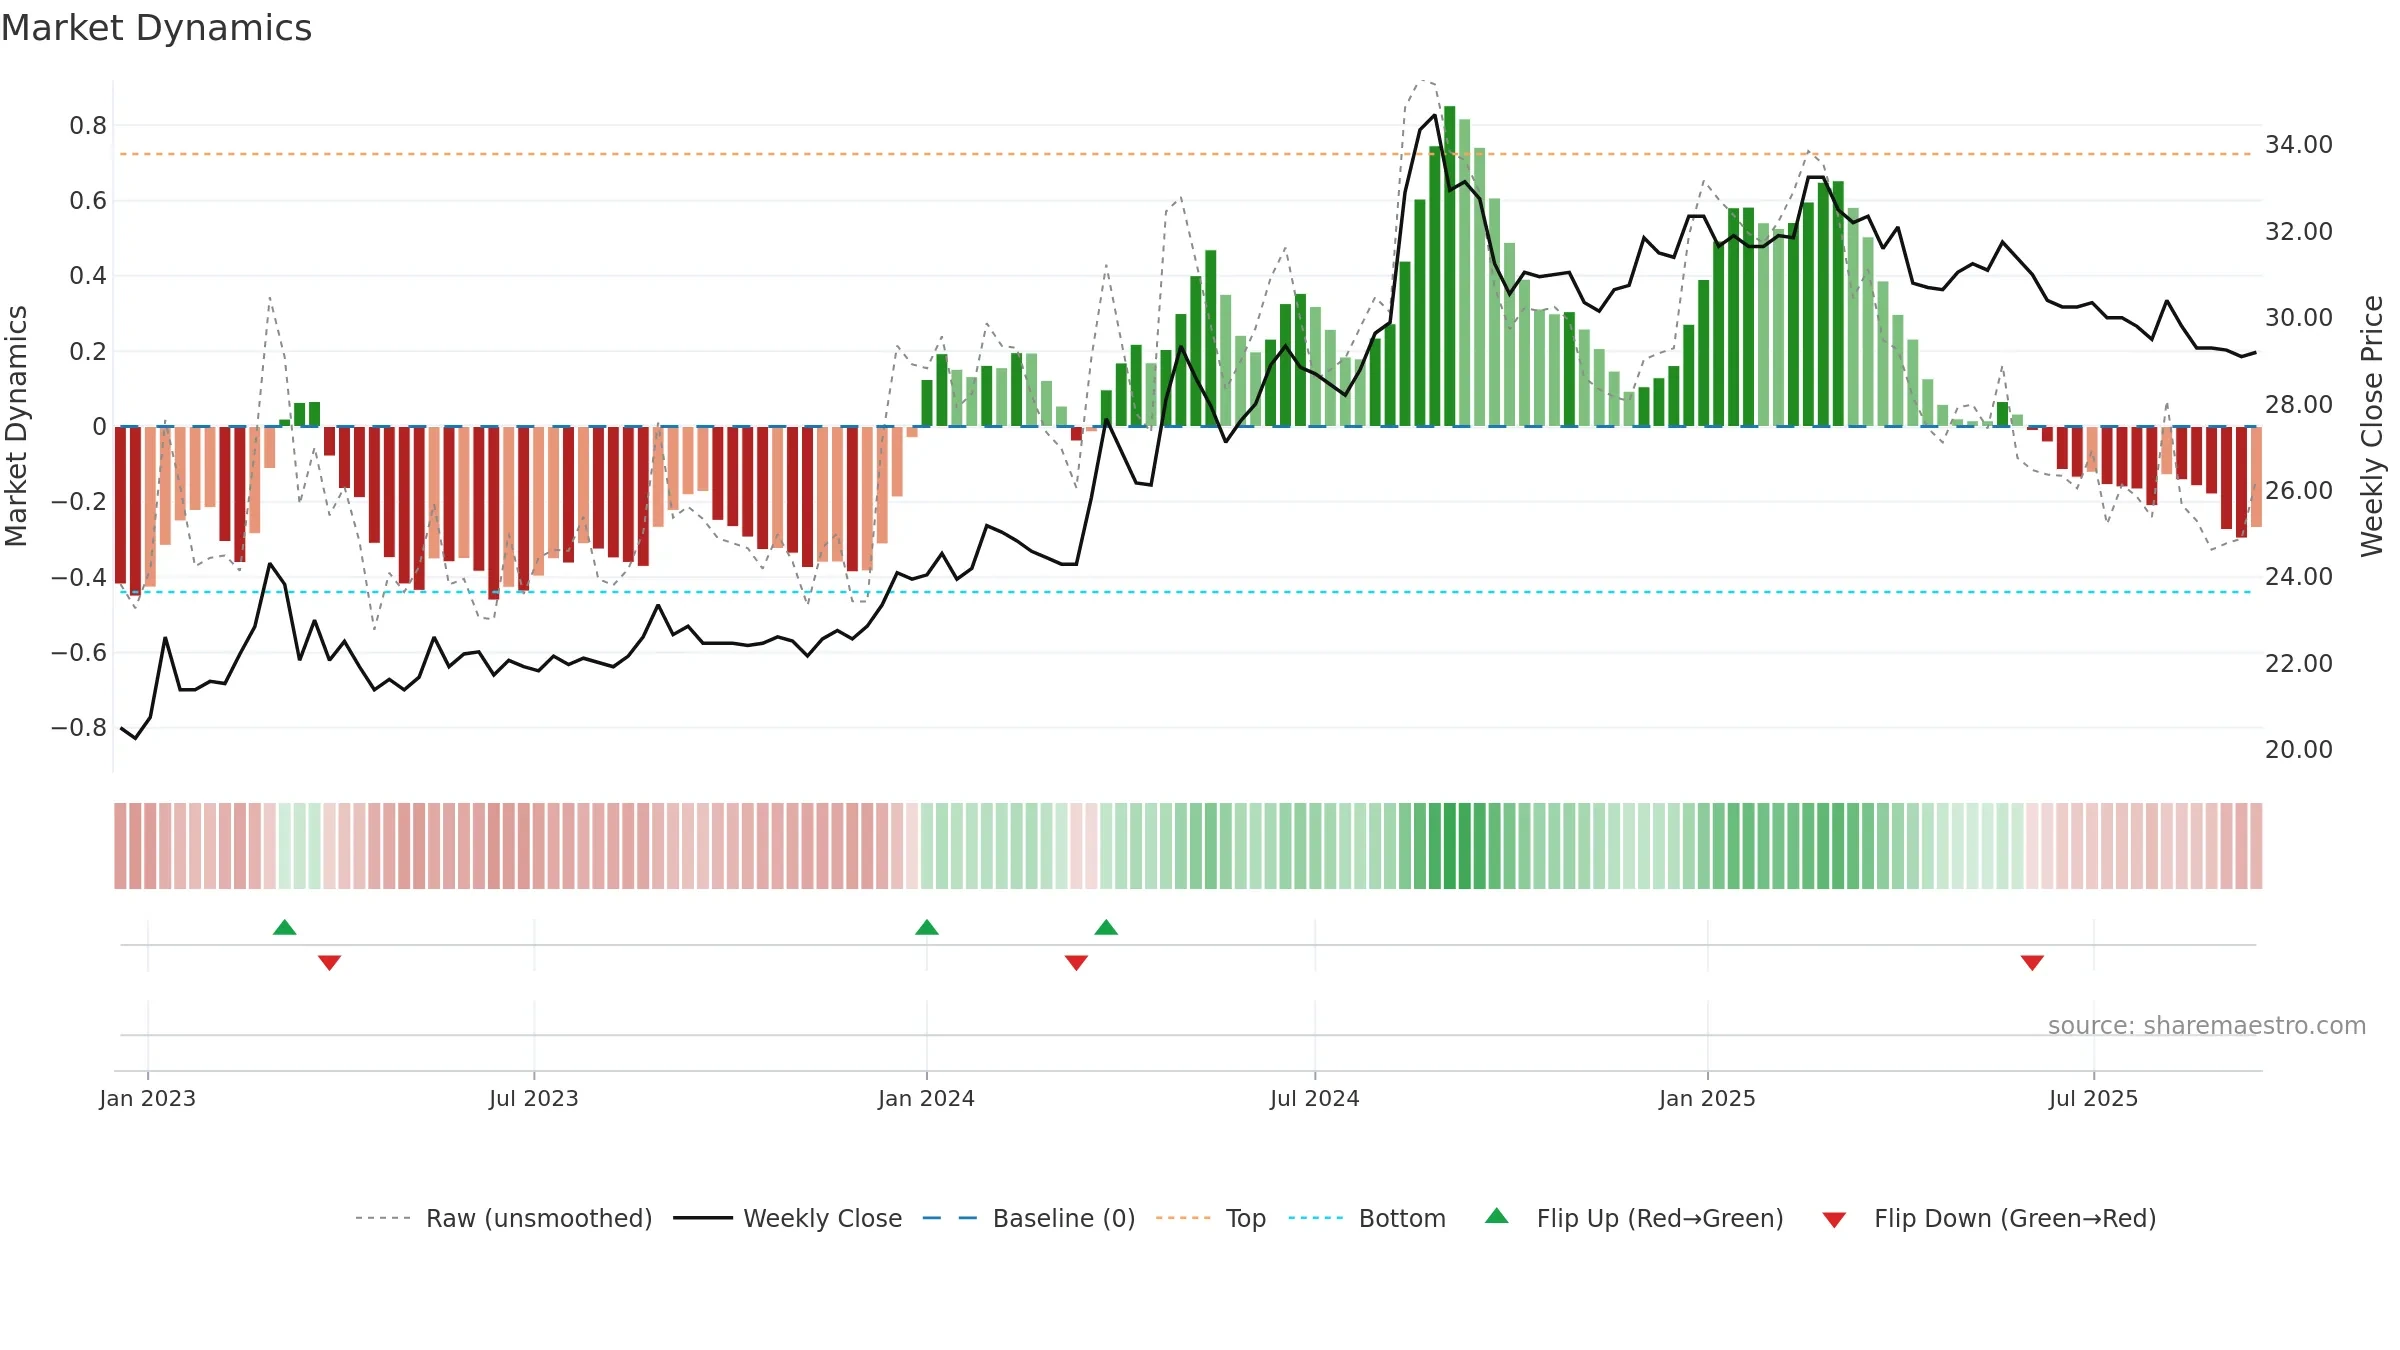Toggle Flip Up (Red→Green) legend entry
Image resolution: width=2400 pixels, height=1350 pixels.
1634,1218
